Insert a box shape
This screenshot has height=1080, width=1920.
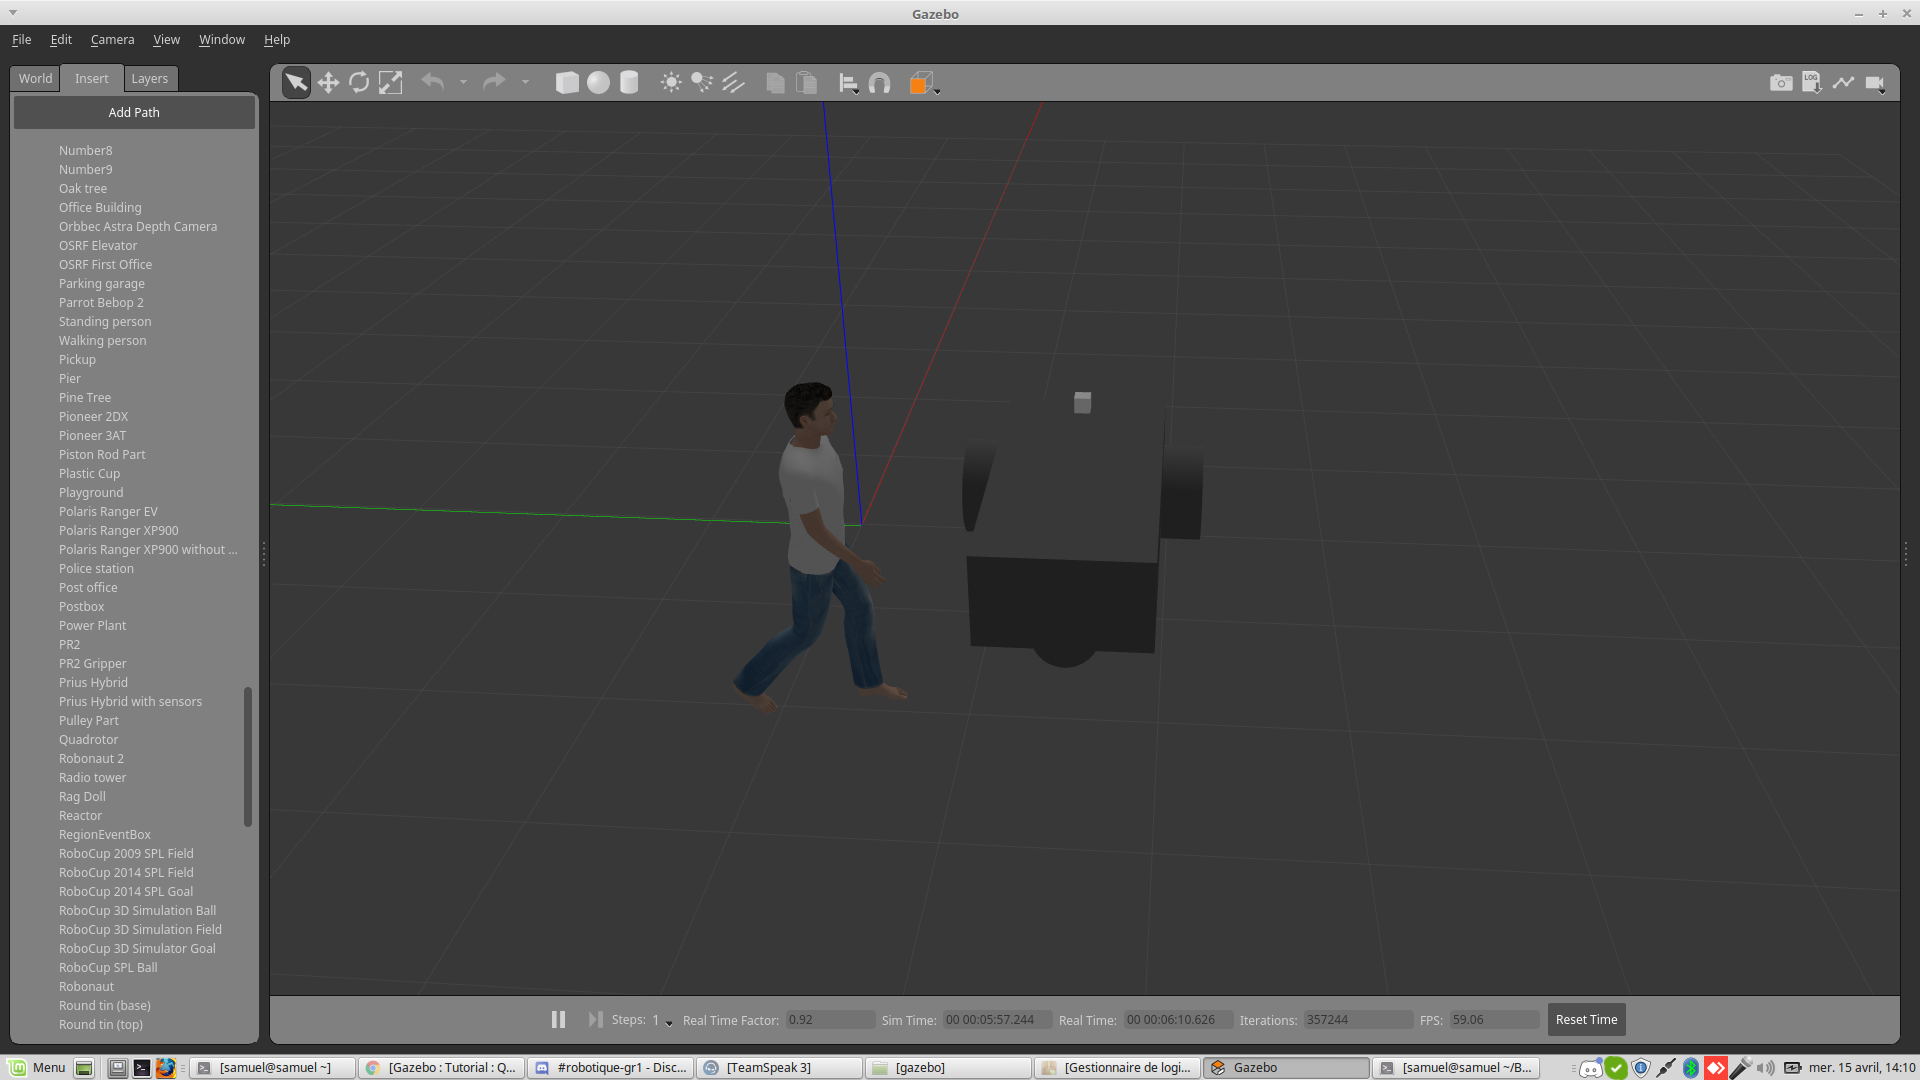pyautogui.click(x=567, y=83)
